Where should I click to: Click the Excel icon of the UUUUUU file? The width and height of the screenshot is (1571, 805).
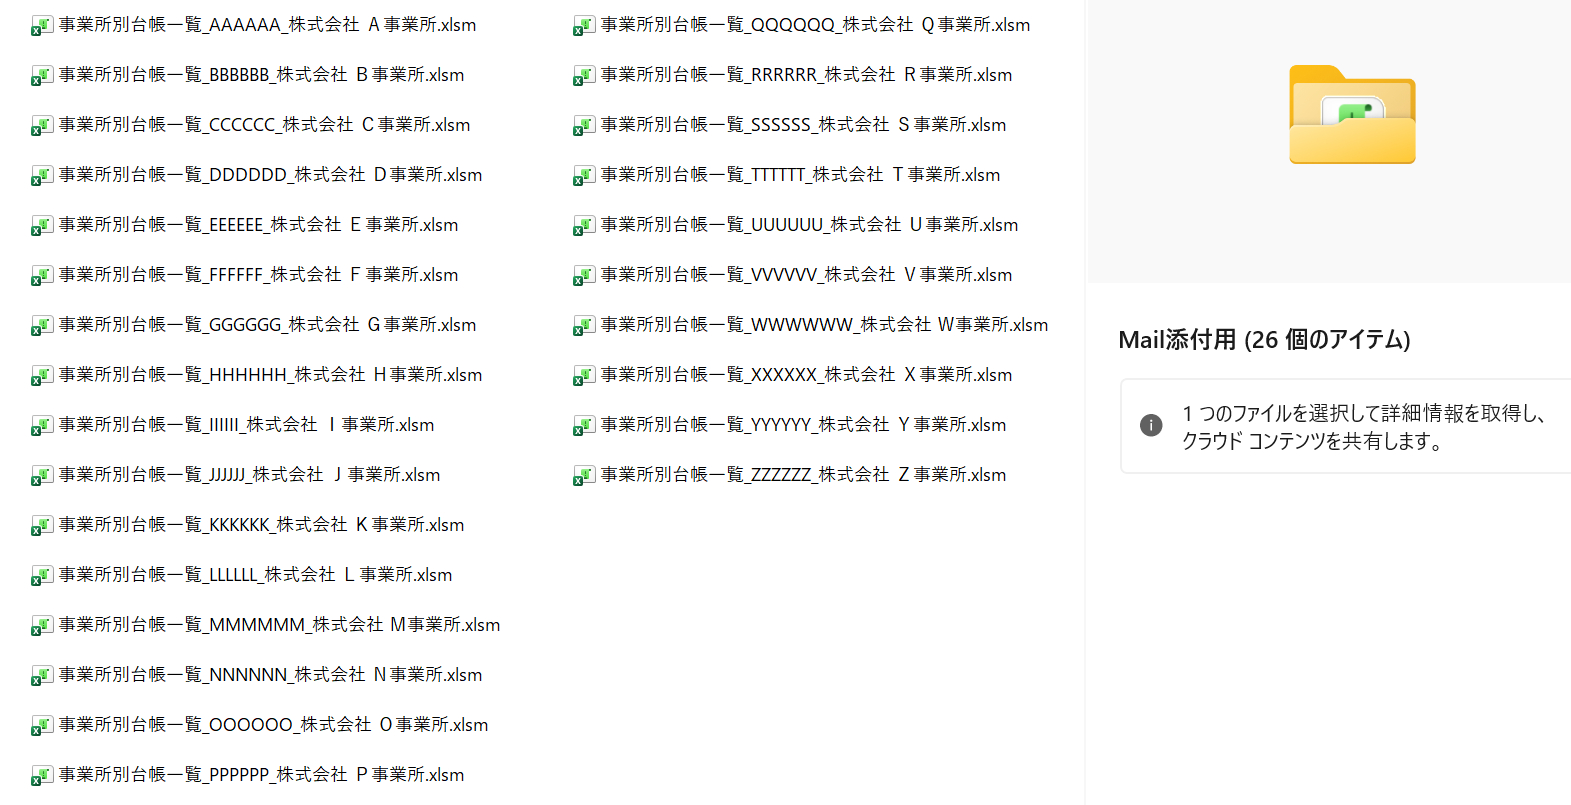pos(584,225)
